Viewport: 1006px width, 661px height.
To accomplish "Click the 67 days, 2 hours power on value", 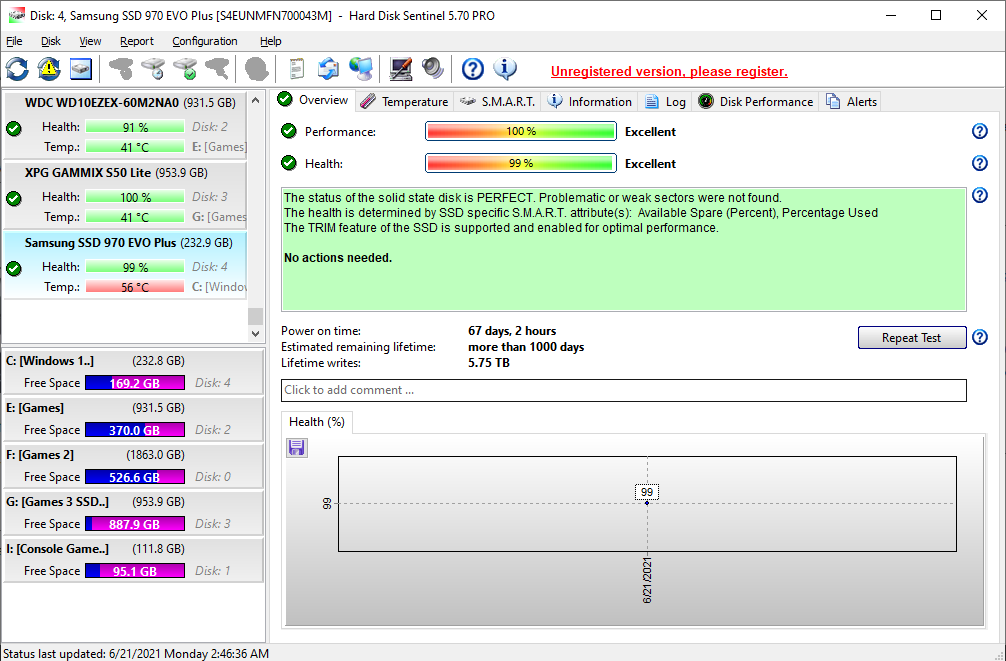I will coord(512,330).
